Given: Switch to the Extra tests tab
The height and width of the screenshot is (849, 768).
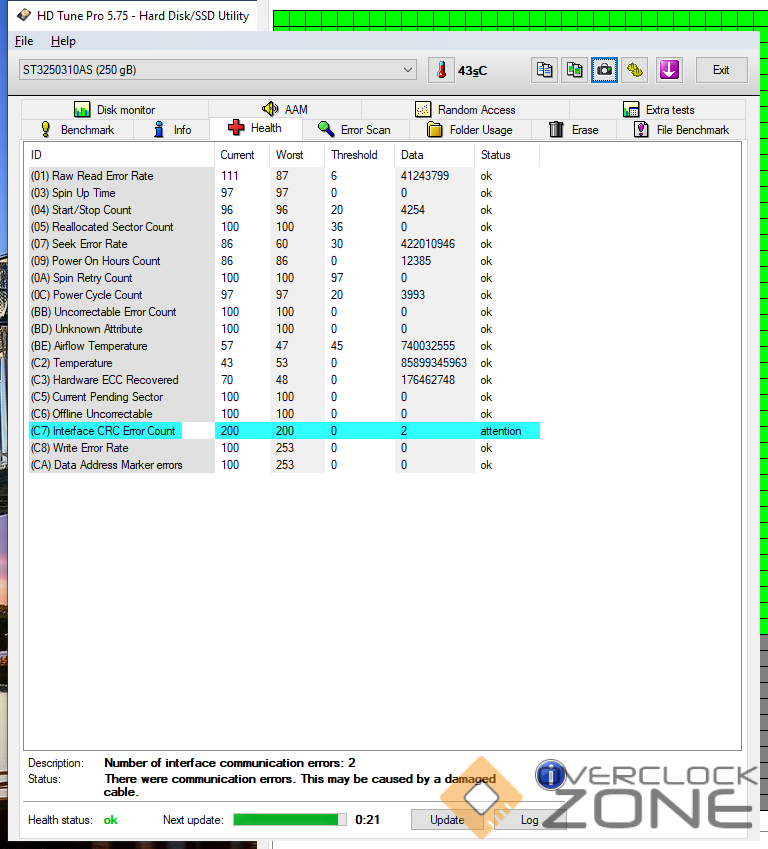Looking at the screenshot, I should click(658, 110).
